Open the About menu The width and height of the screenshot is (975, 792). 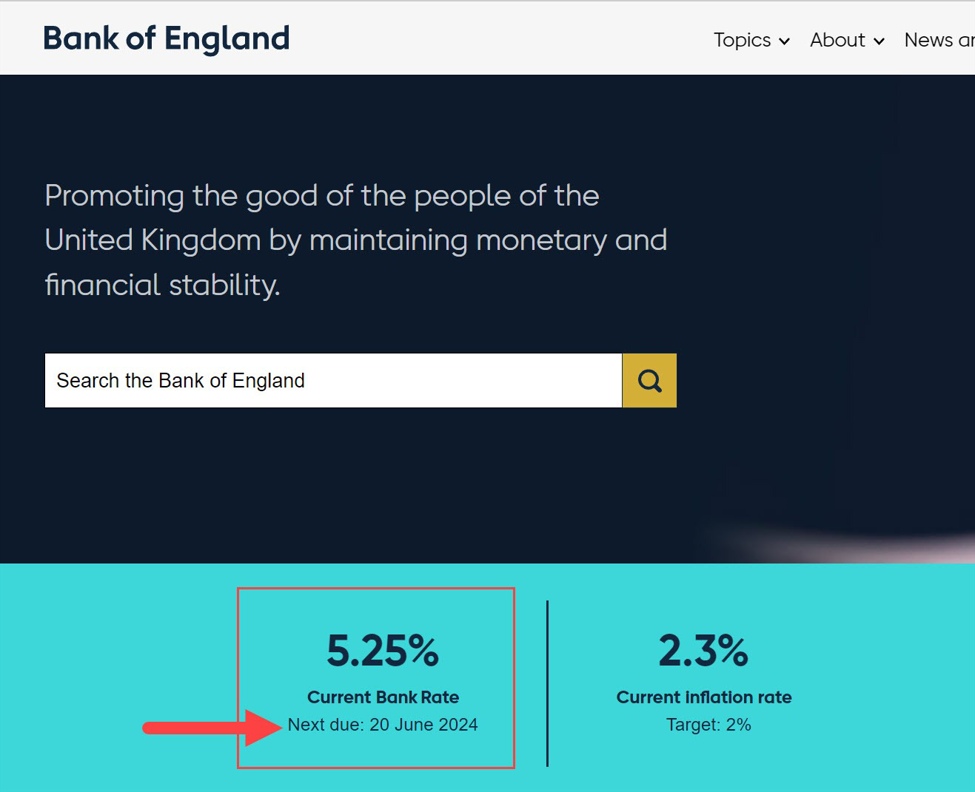tap(838, 40)
